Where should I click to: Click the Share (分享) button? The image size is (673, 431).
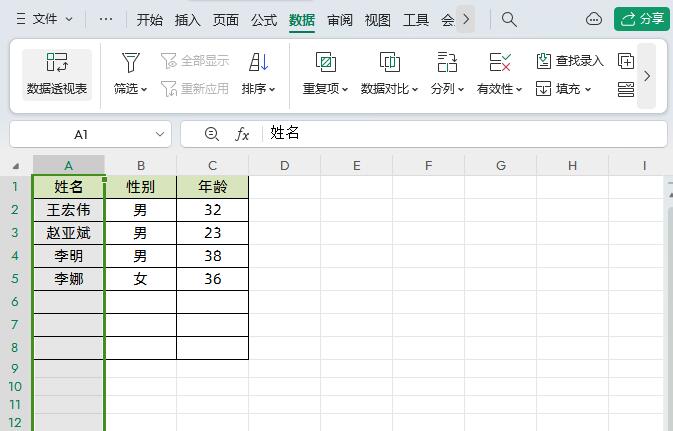tap(642, 19)
